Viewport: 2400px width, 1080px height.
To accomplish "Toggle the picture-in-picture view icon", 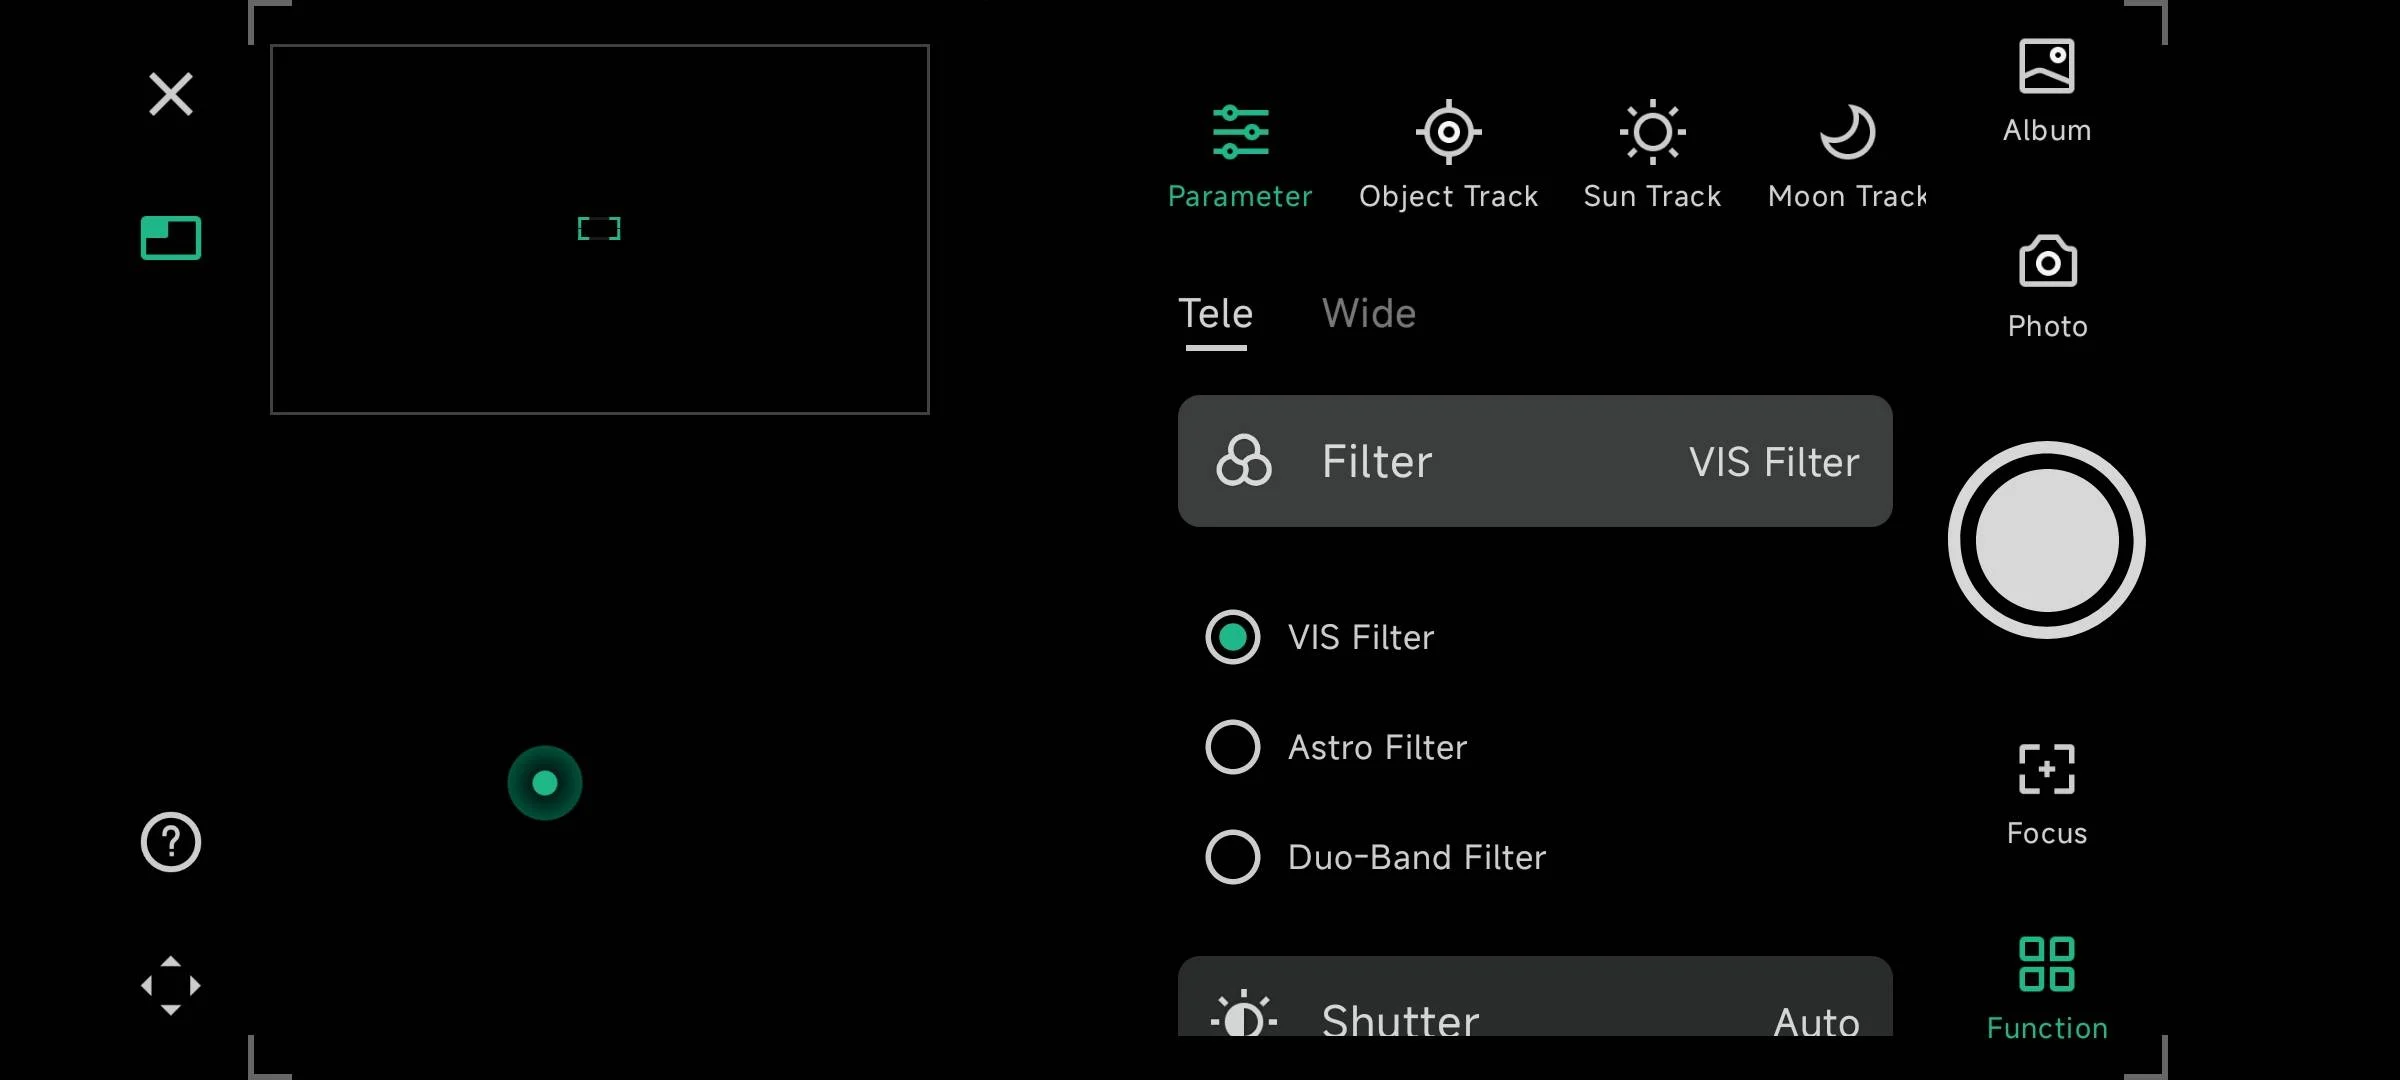I will (x=171, y=238).
